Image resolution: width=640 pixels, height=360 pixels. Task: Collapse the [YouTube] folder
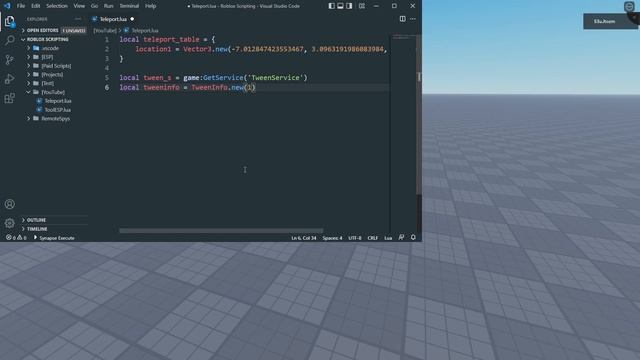(53, 92)
